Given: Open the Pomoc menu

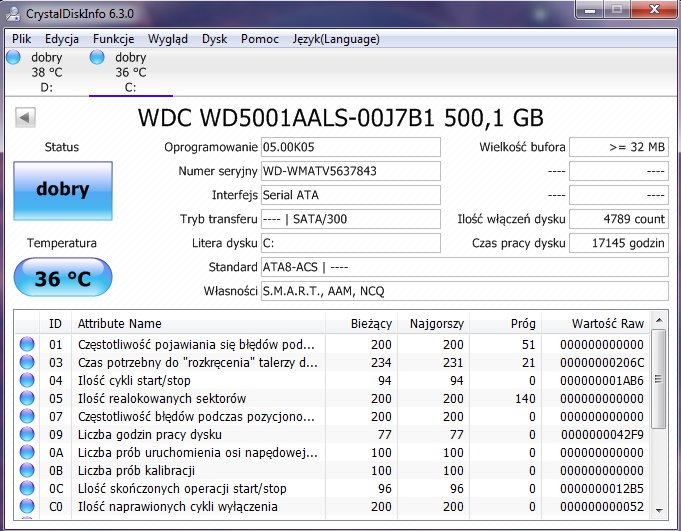Looking at the screenshot, I should [260, 39].
